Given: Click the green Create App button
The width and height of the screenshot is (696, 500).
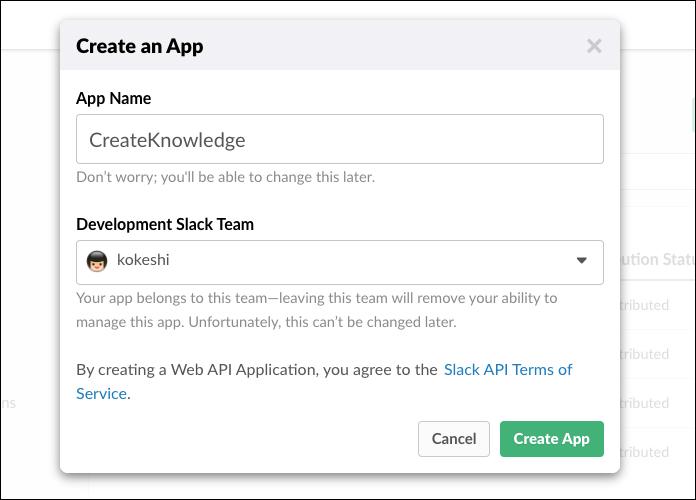Looking at the screenshot, I should tap(551, 439).
